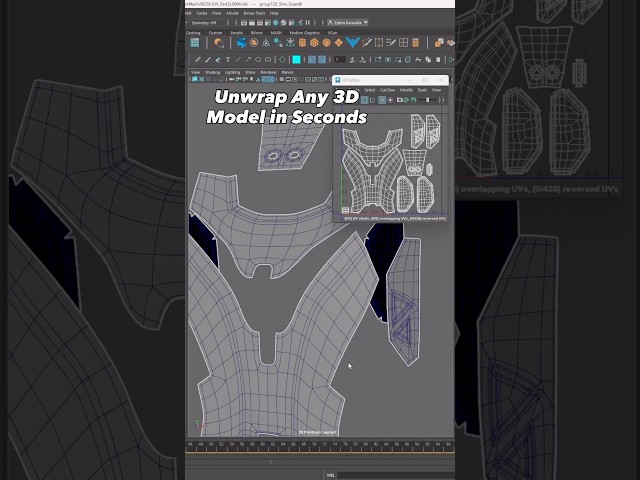Open the Cache menu in Maya
The height and width of the screenshot is (480, 640).
(x=202, y=13)
